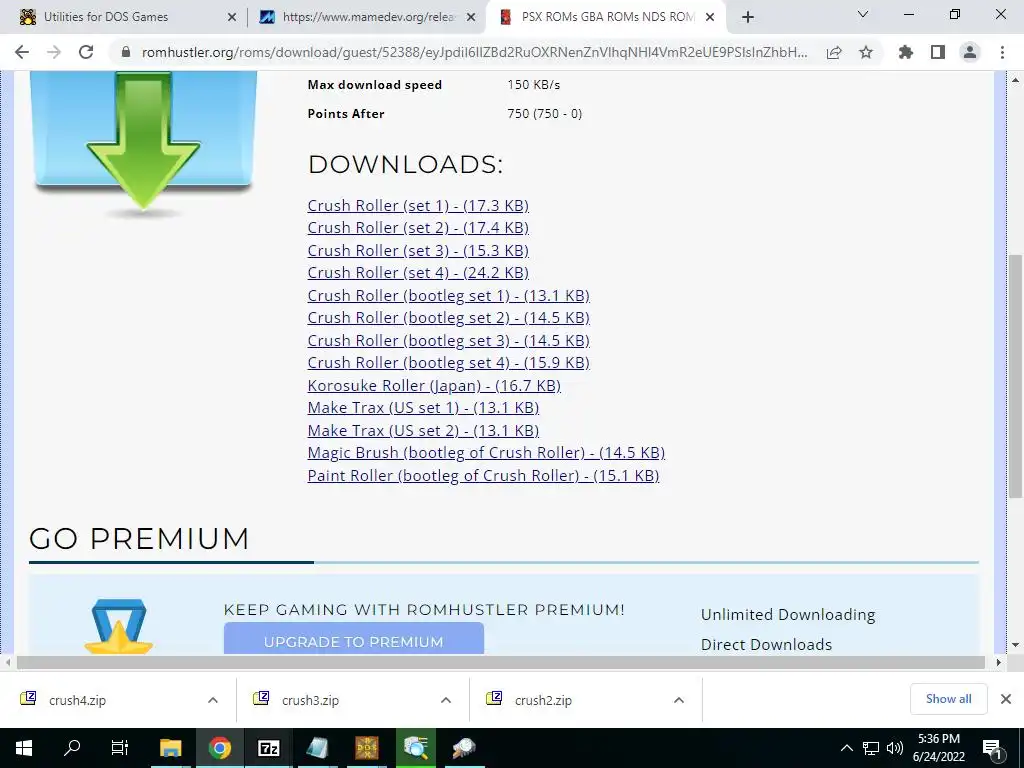1024x768 pixels.
Task: Click the volume speaker tray icon
Action: click(x=895, y=748)
